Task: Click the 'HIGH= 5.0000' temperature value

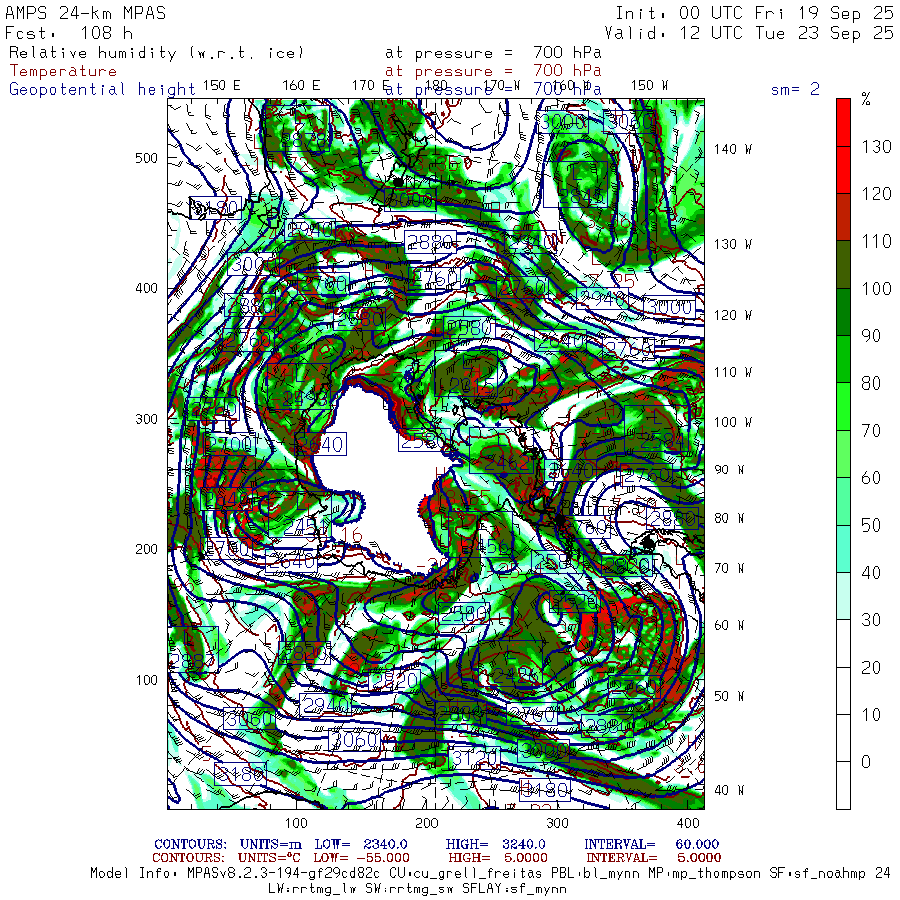Action: click(x=498, y=858)
